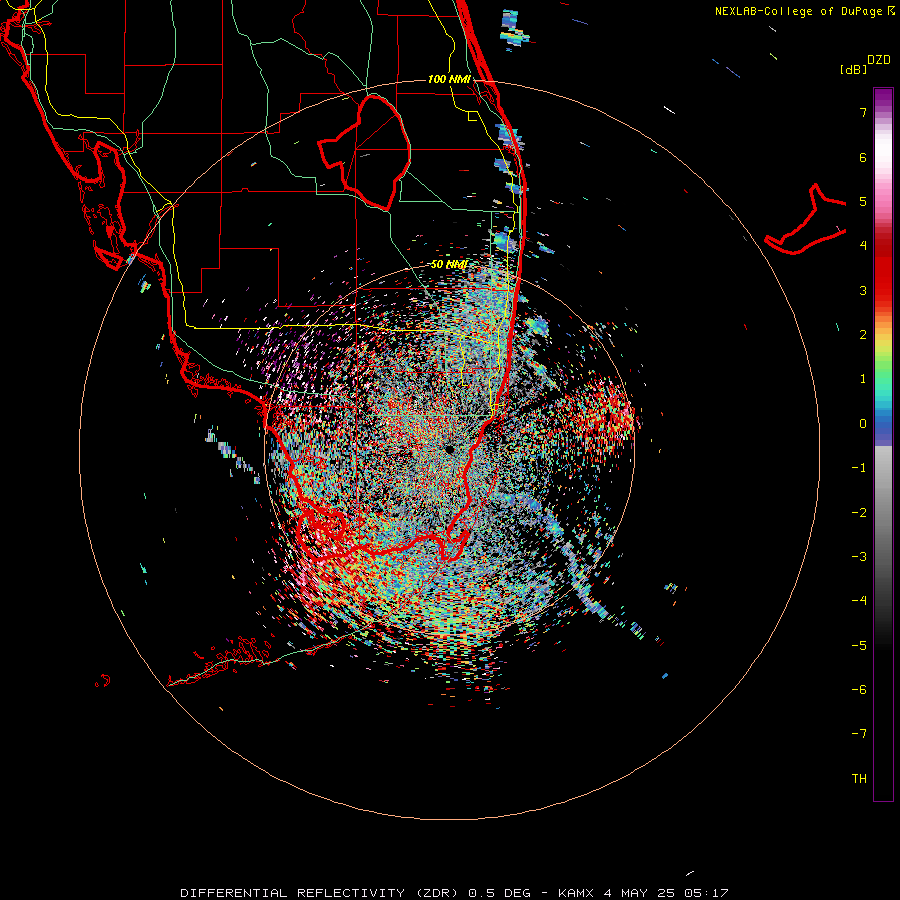Click the "KAMX" station identifier text
Image resolution: width=900 pixels, height=900 pixels.
tap(577, 893)
